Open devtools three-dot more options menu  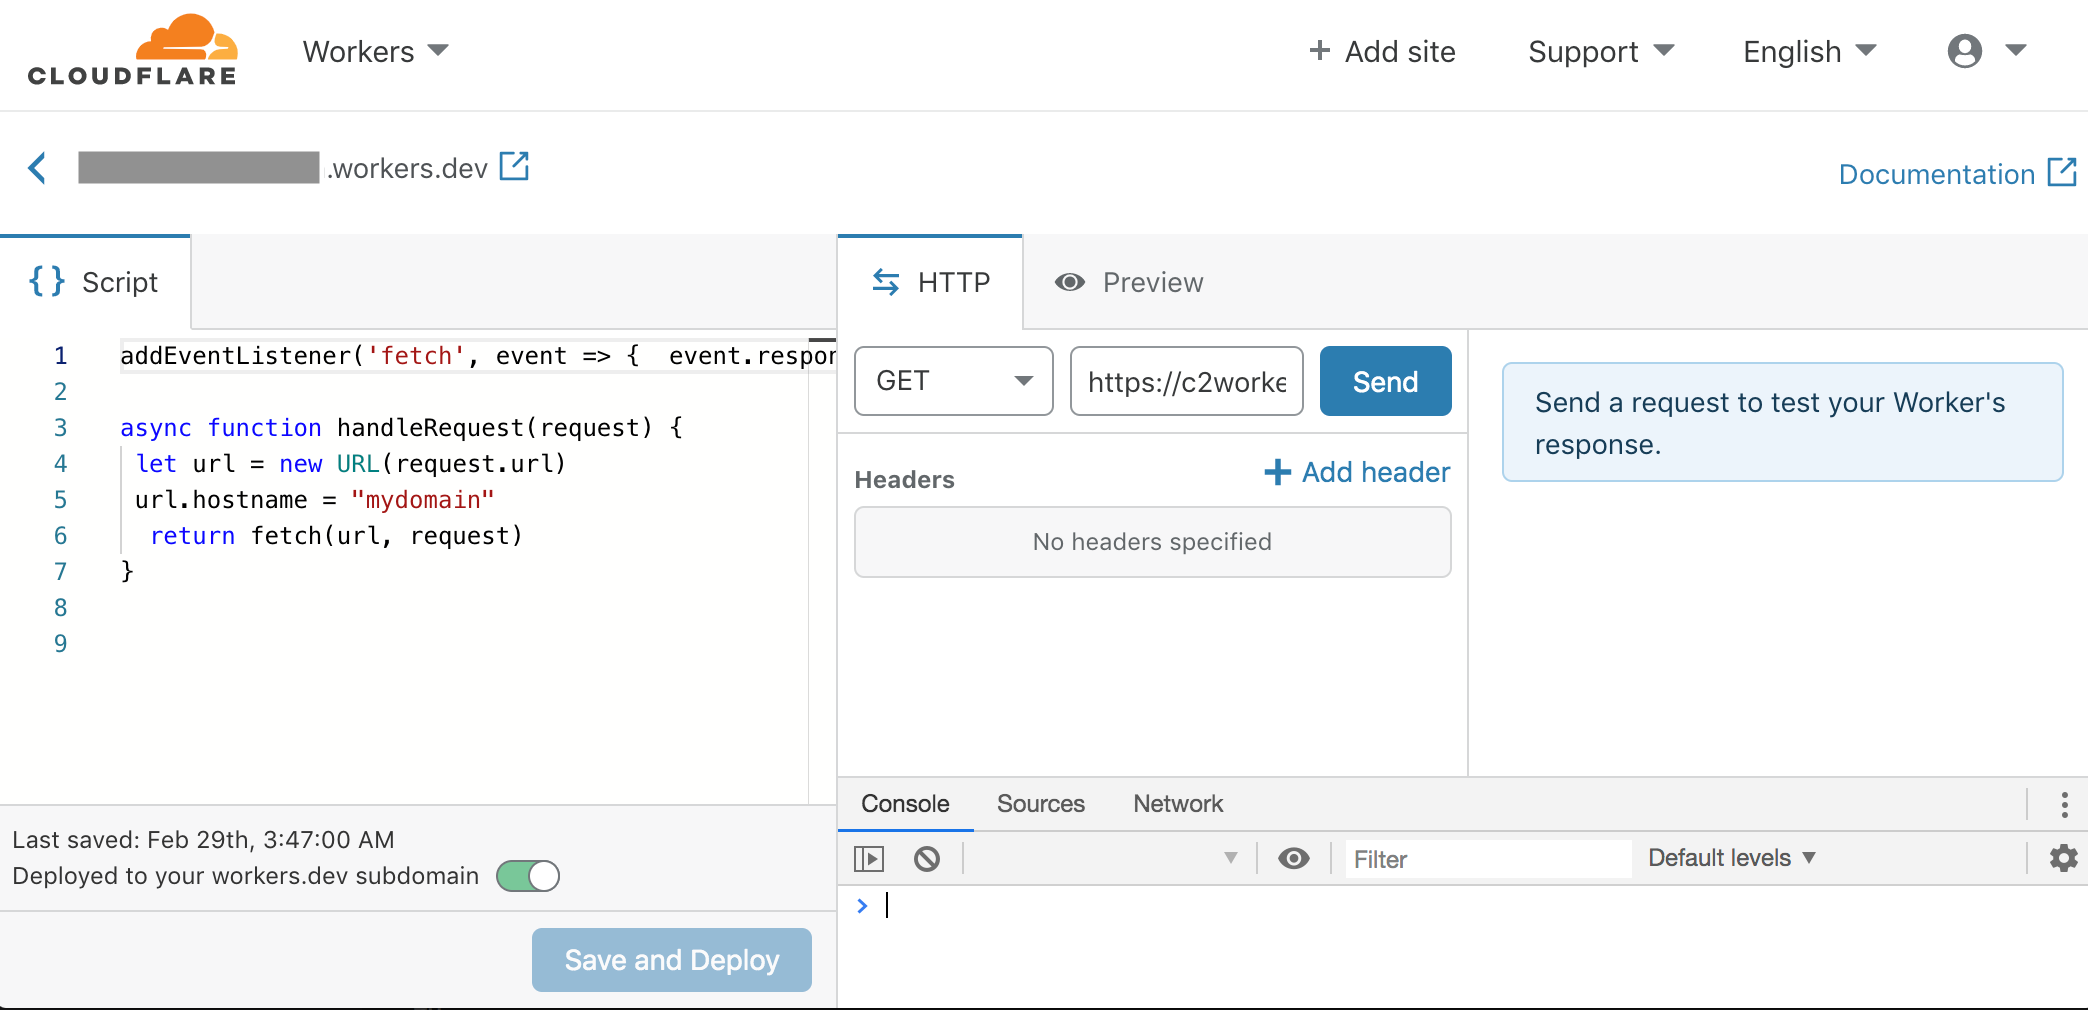click(x=2064, y=804)
